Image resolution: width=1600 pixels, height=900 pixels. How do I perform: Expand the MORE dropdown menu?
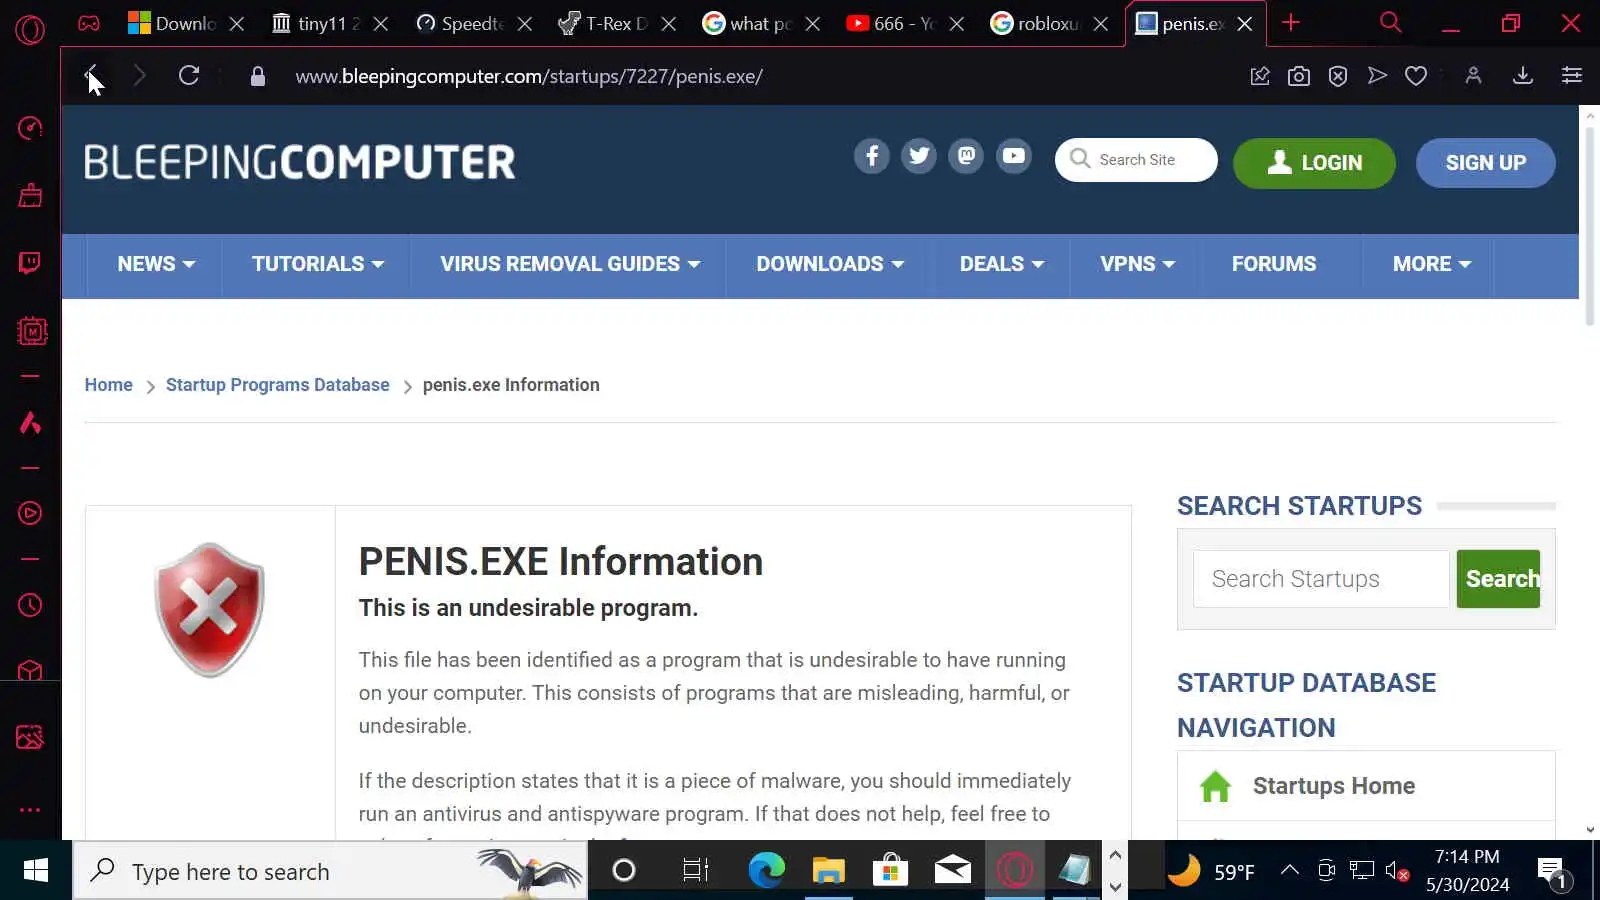pos(1432,264)
